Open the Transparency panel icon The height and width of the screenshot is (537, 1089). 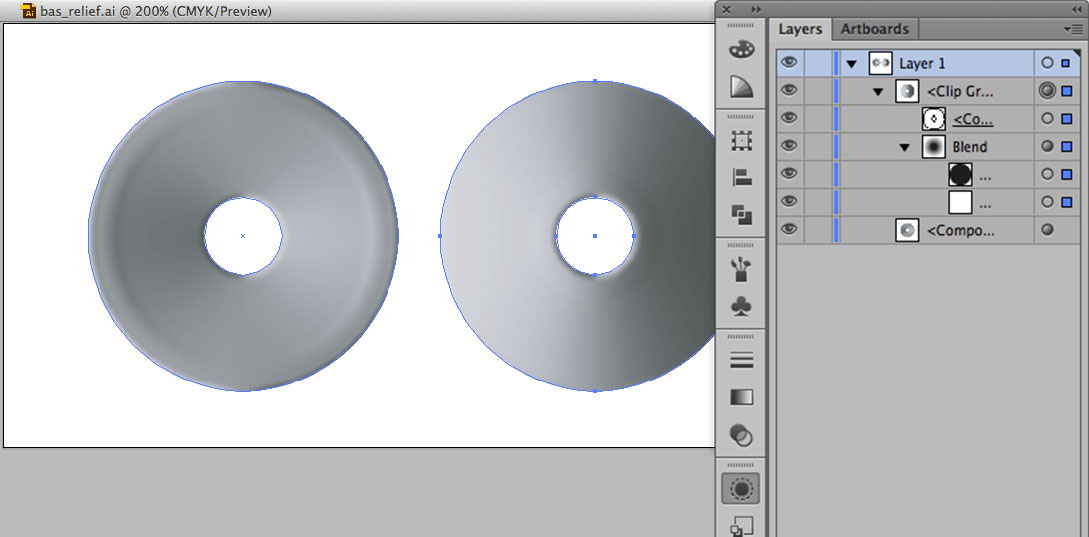(742, 435)
